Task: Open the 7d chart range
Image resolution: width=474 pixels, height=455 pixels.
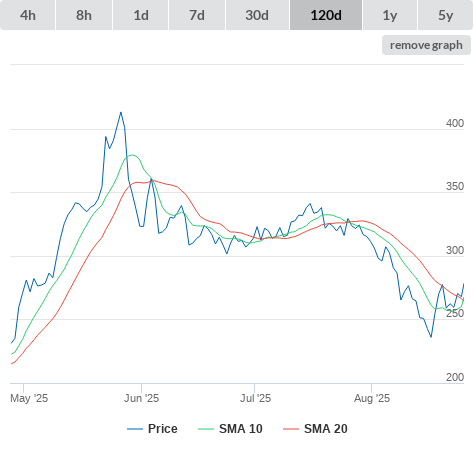Action: pyautogui.click(x=197, y=15)
